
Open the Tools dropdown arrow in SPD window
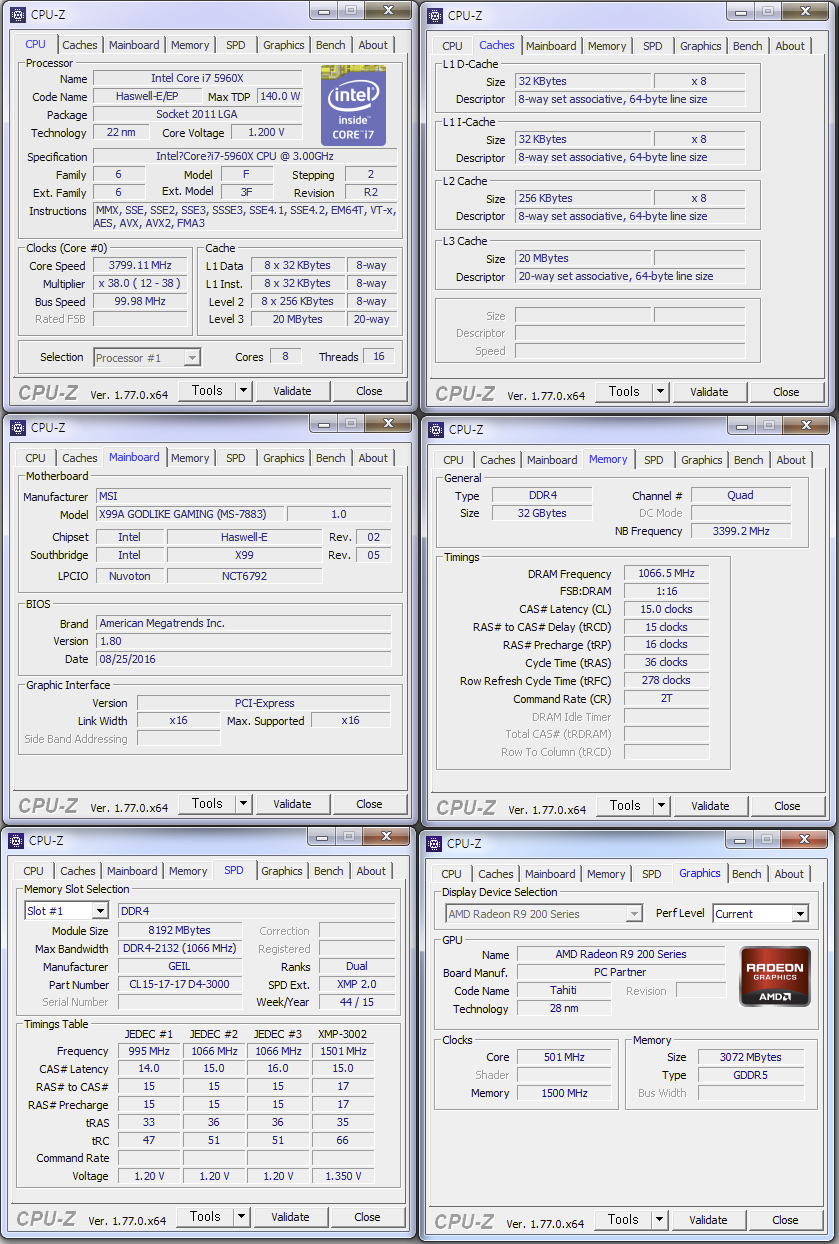(241, 1217)
